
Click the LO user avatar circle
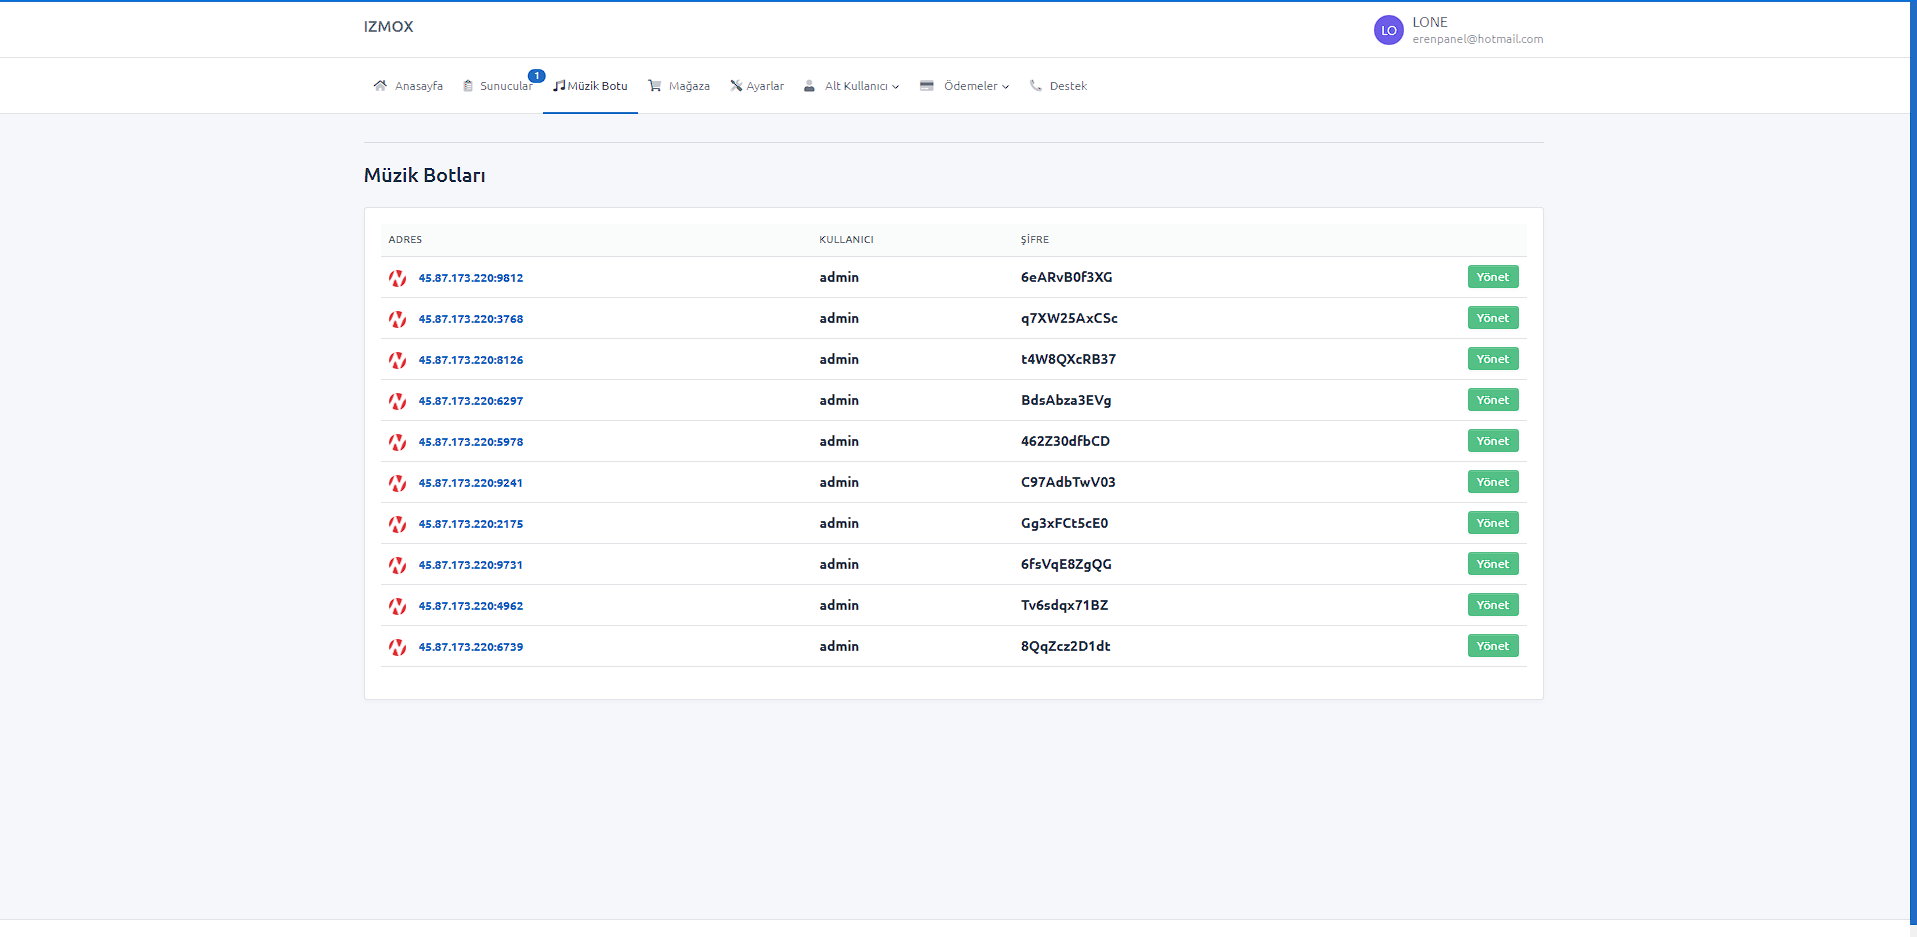point(1388,30)
